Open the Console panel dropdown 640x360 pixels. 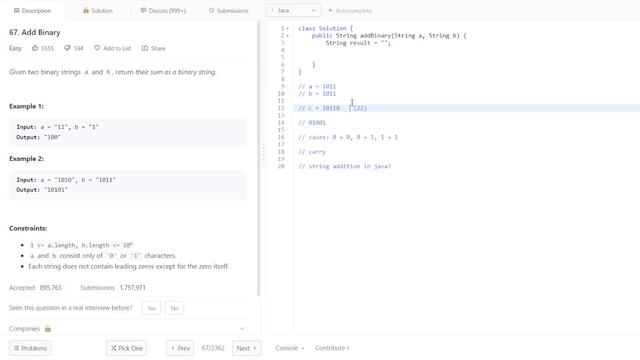tap(290, 348)
